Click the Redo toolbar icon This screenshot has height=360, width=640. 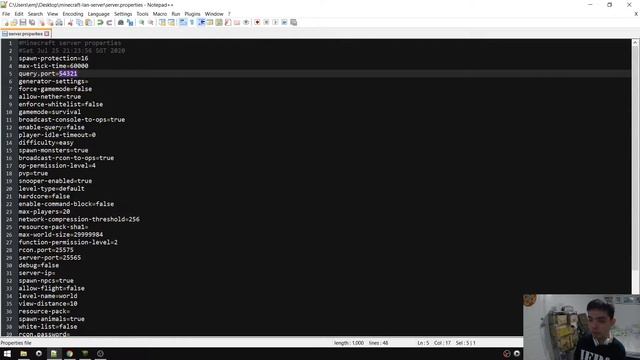coord(109,22)
